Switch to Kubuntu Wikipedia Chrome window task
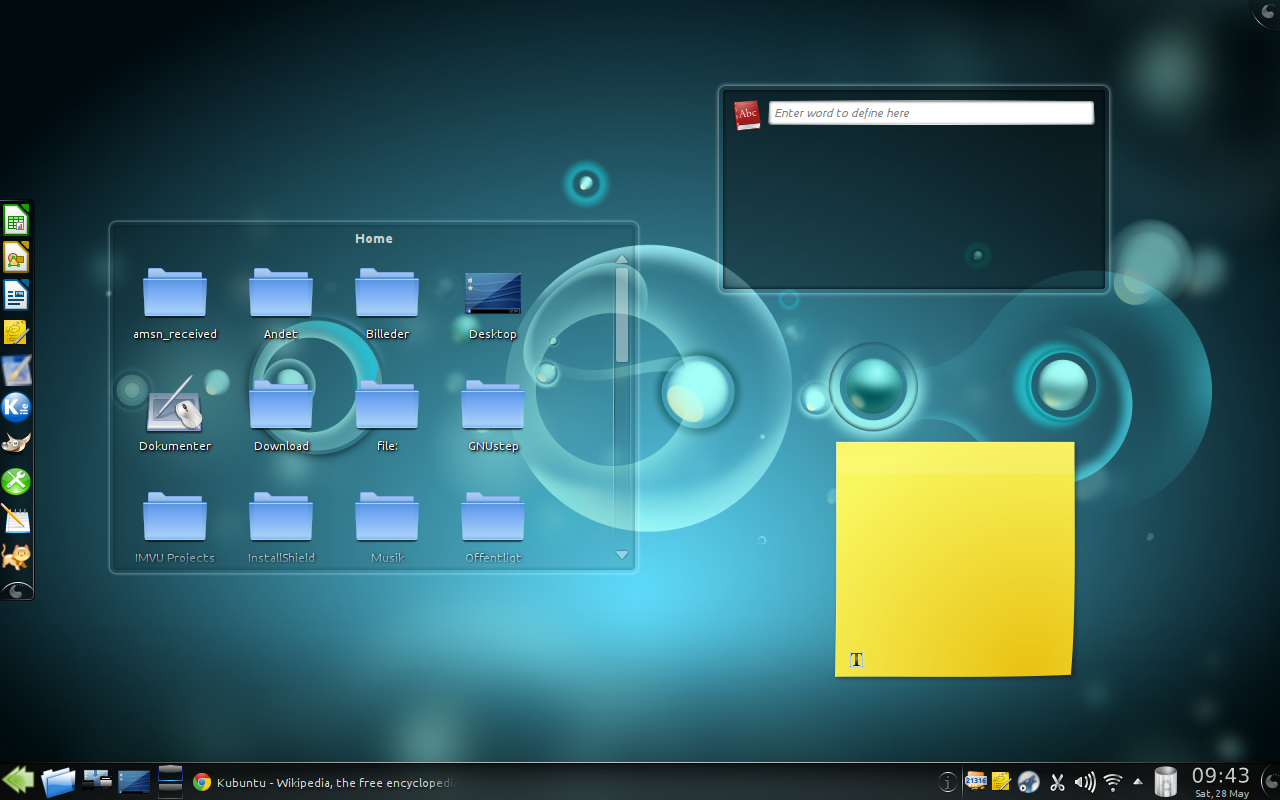The width and height of the screenshot is (1280, 800). [x=325, y=783]
